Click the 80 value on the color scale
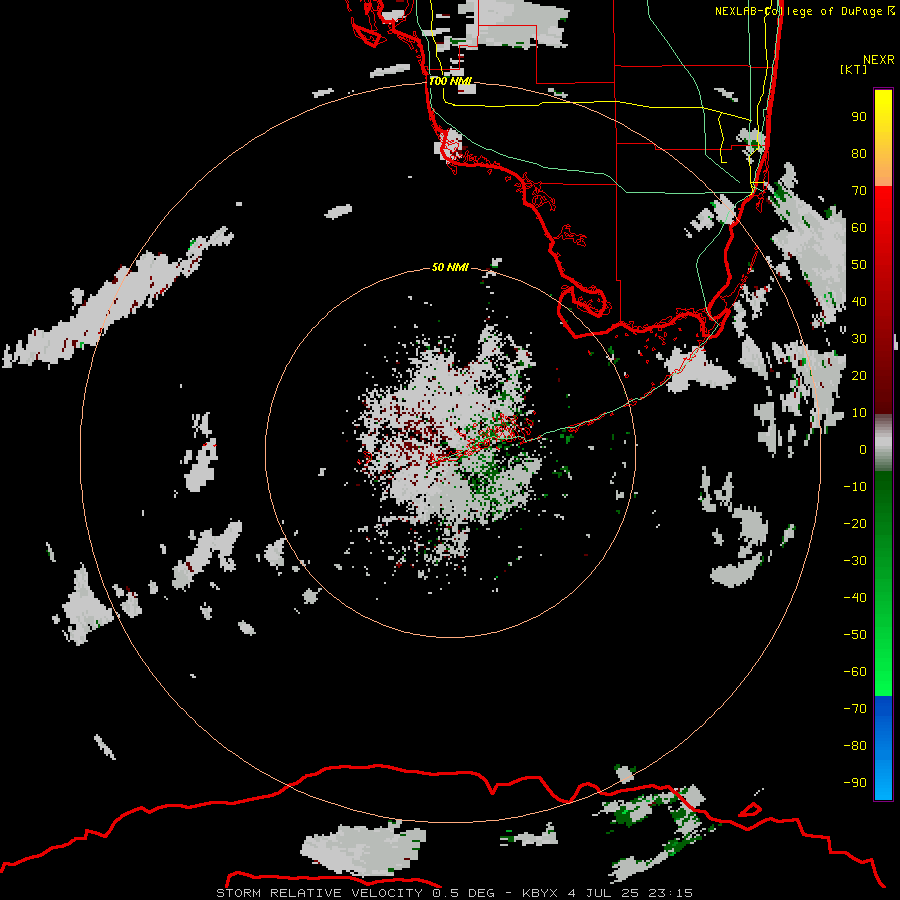The width and height of the screenshot is (900, 900). tap(859, 153)
